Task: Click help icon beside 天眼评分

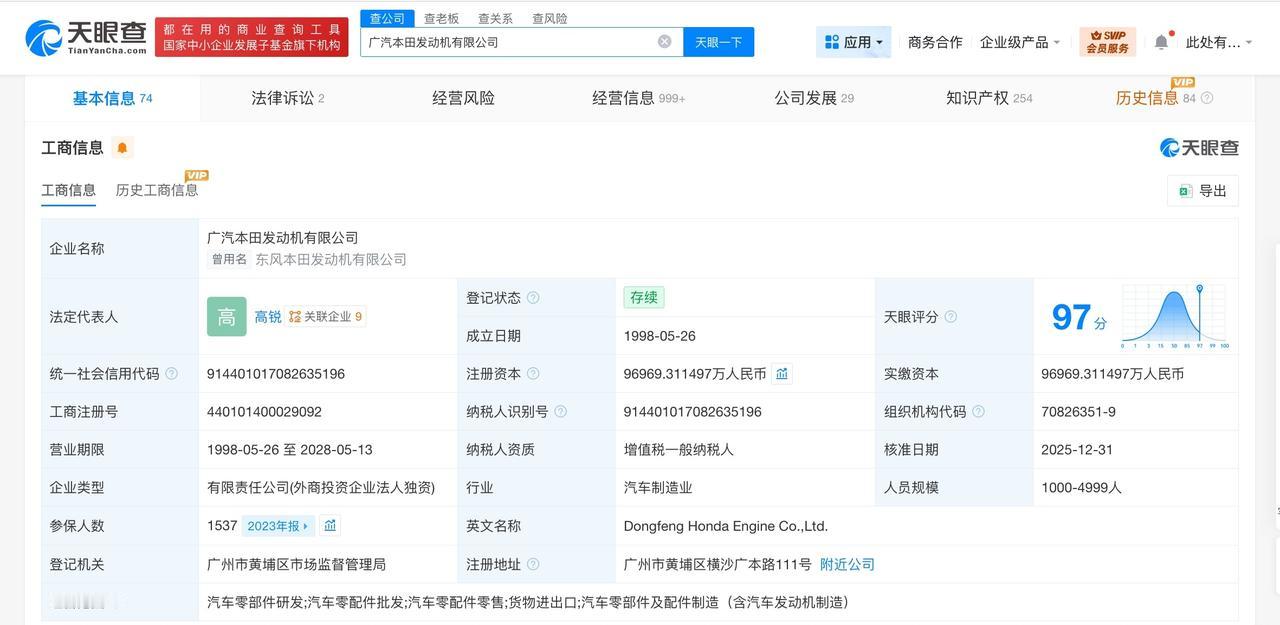Action: (951, 317)
